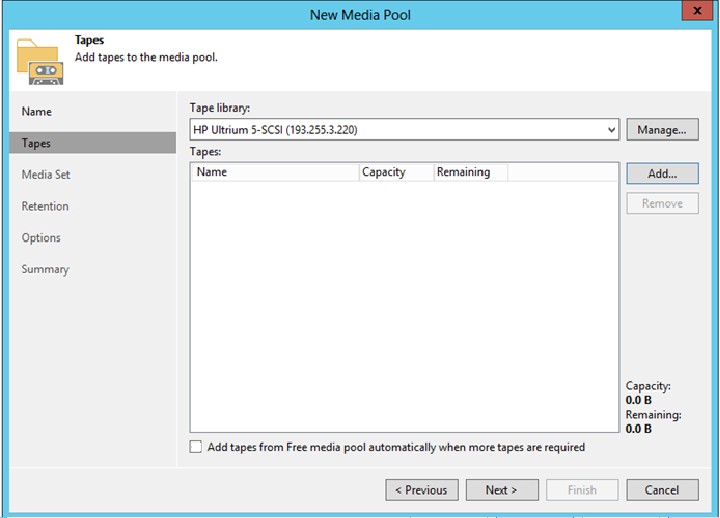
Task: Enable adding tapes from Free media pool automatically
Action: 196,447
